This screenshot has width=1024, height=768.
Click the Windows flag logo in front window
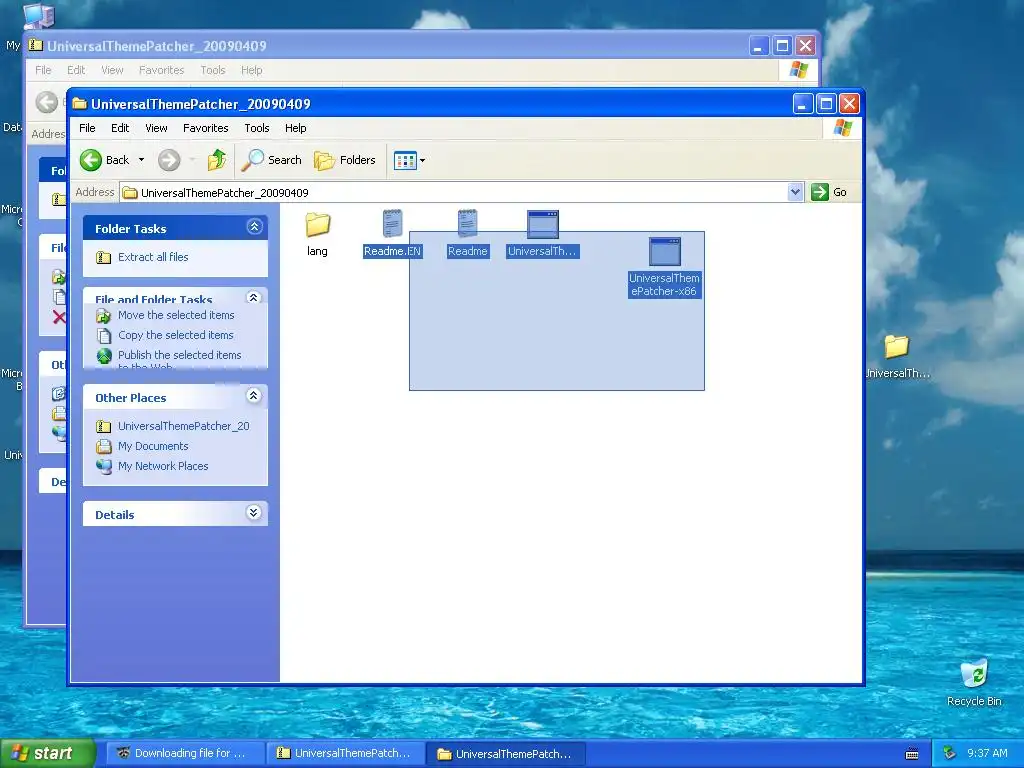coord(842,128)
